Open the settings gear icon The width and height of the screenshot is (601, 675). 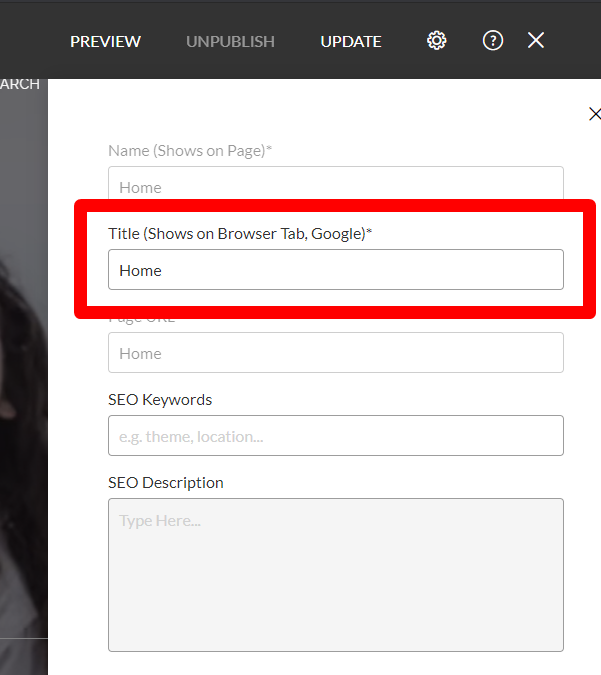tap(437, 41)
